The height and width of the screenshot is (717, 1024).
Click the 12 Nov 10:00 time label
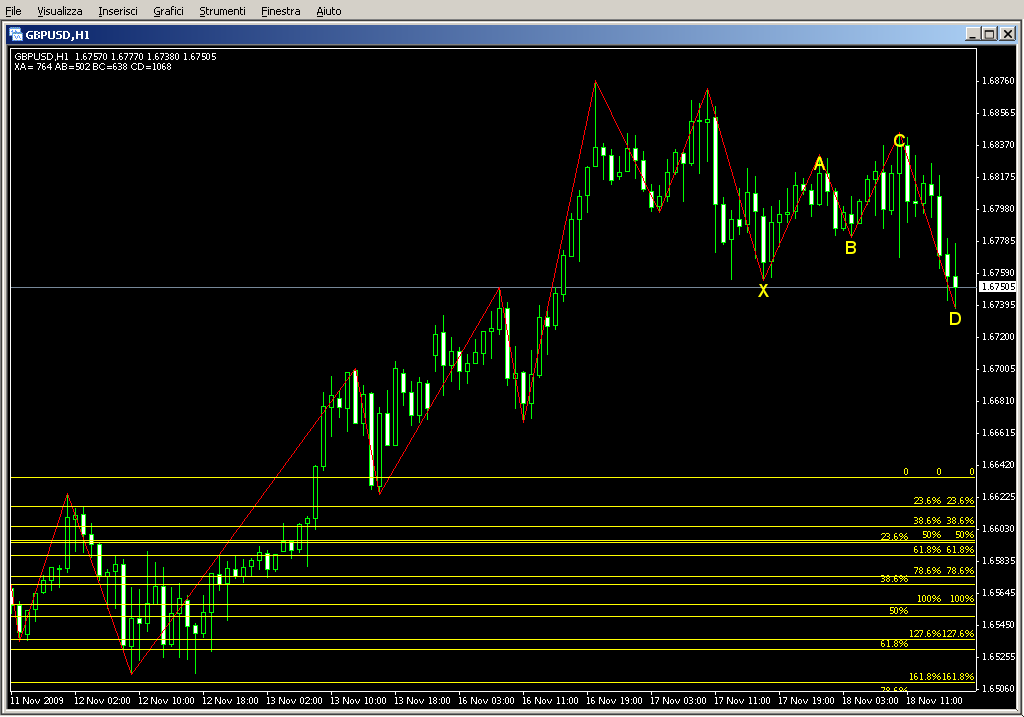tap(166, 701)
